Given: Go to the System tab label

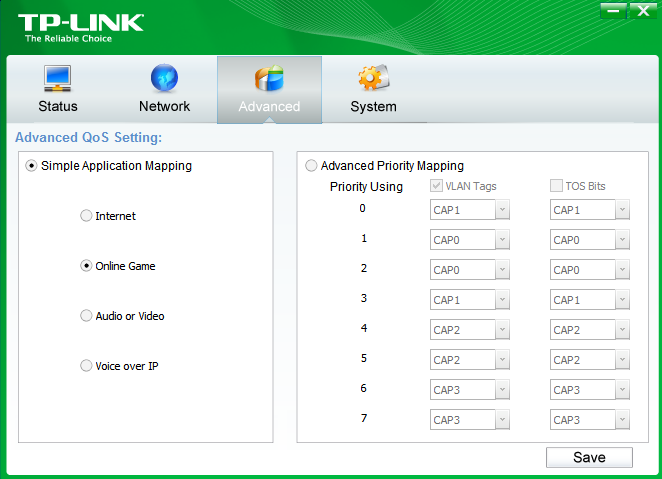Looking at the screenshot, I should point(373,106).
